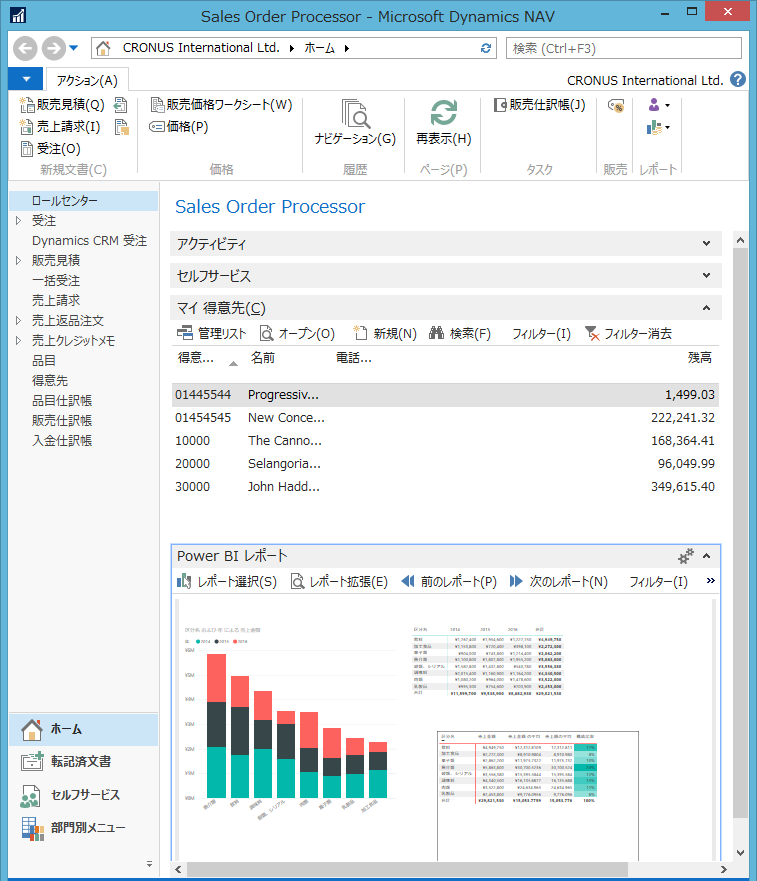This screenshot has height=881, width=757.
Task: Open 売上請求 in navigation pane
Action: [x=56, y=301]
